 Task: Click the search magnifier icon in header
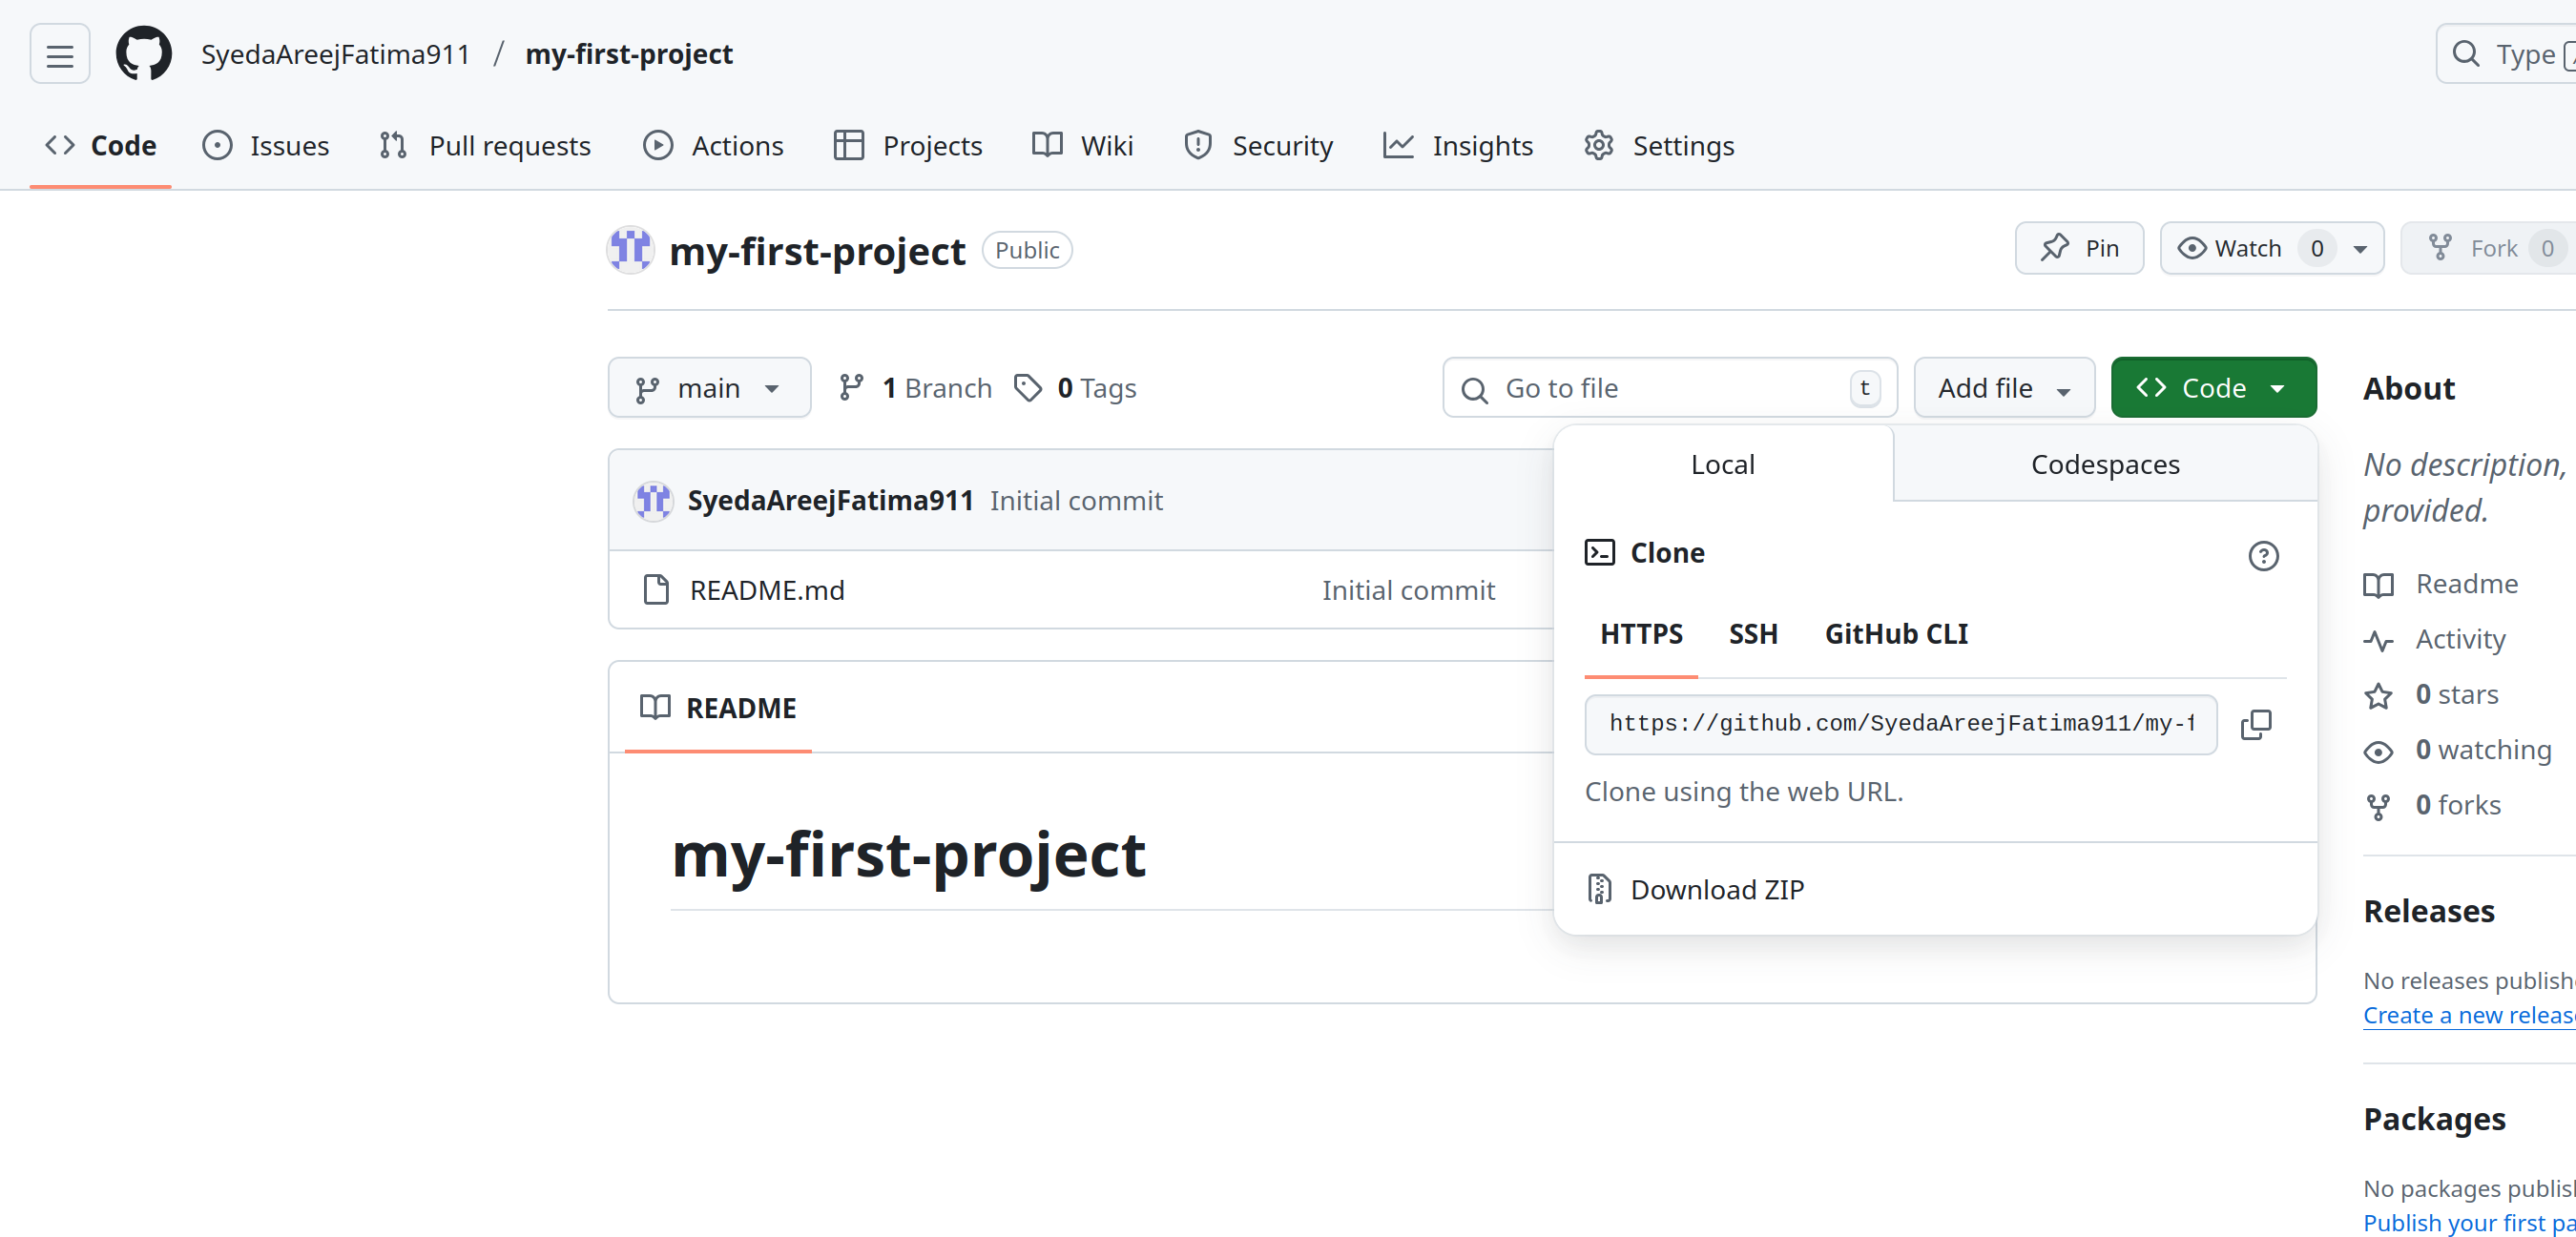click(2466, 54)
